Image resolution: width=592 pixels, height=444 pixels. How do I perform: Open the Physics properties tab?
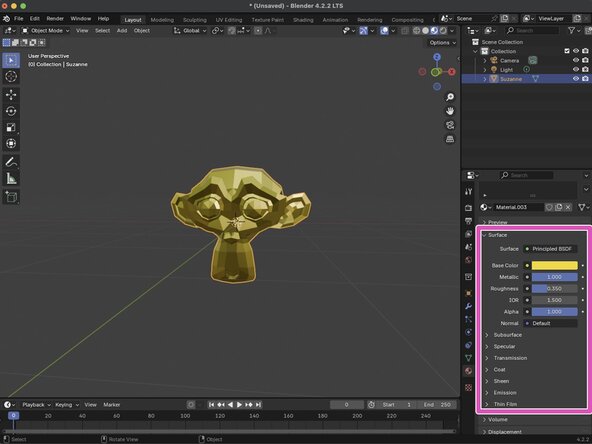(469, 332)
